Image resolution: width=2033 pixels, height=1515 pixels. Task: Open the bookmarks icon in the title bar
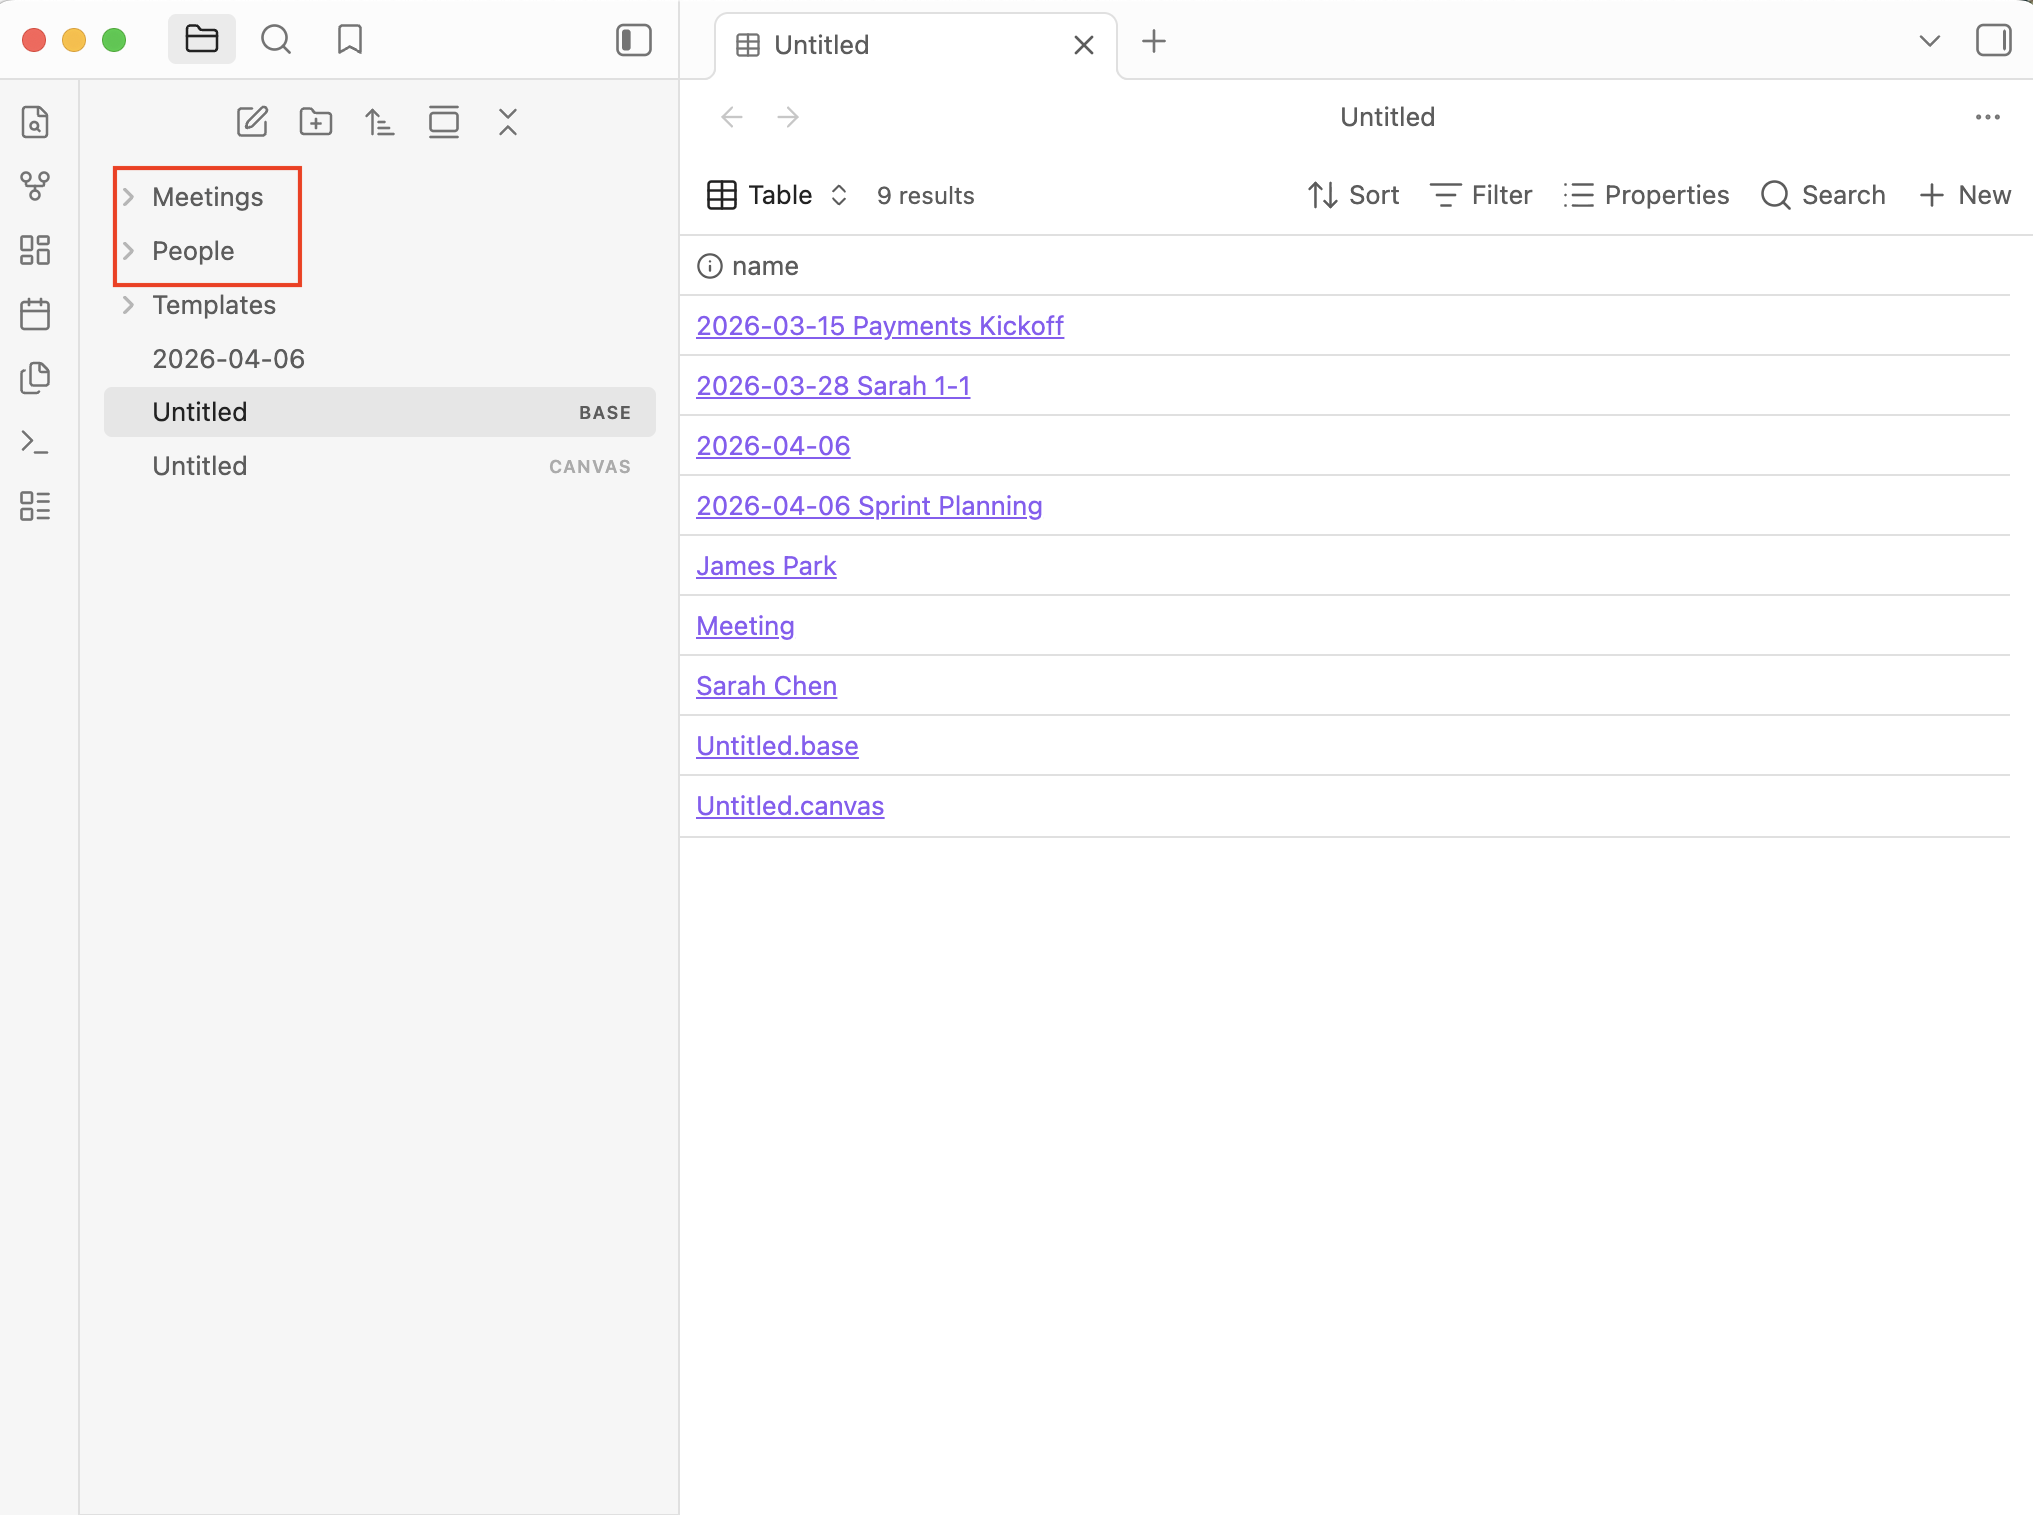349,40
